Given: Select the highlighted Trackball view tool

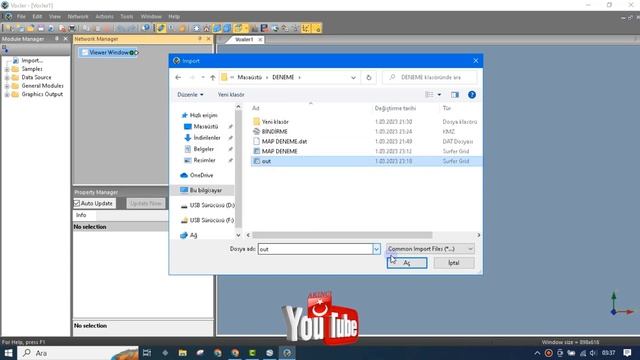Looking at the screenshot, I should click(x=161, y=28).
